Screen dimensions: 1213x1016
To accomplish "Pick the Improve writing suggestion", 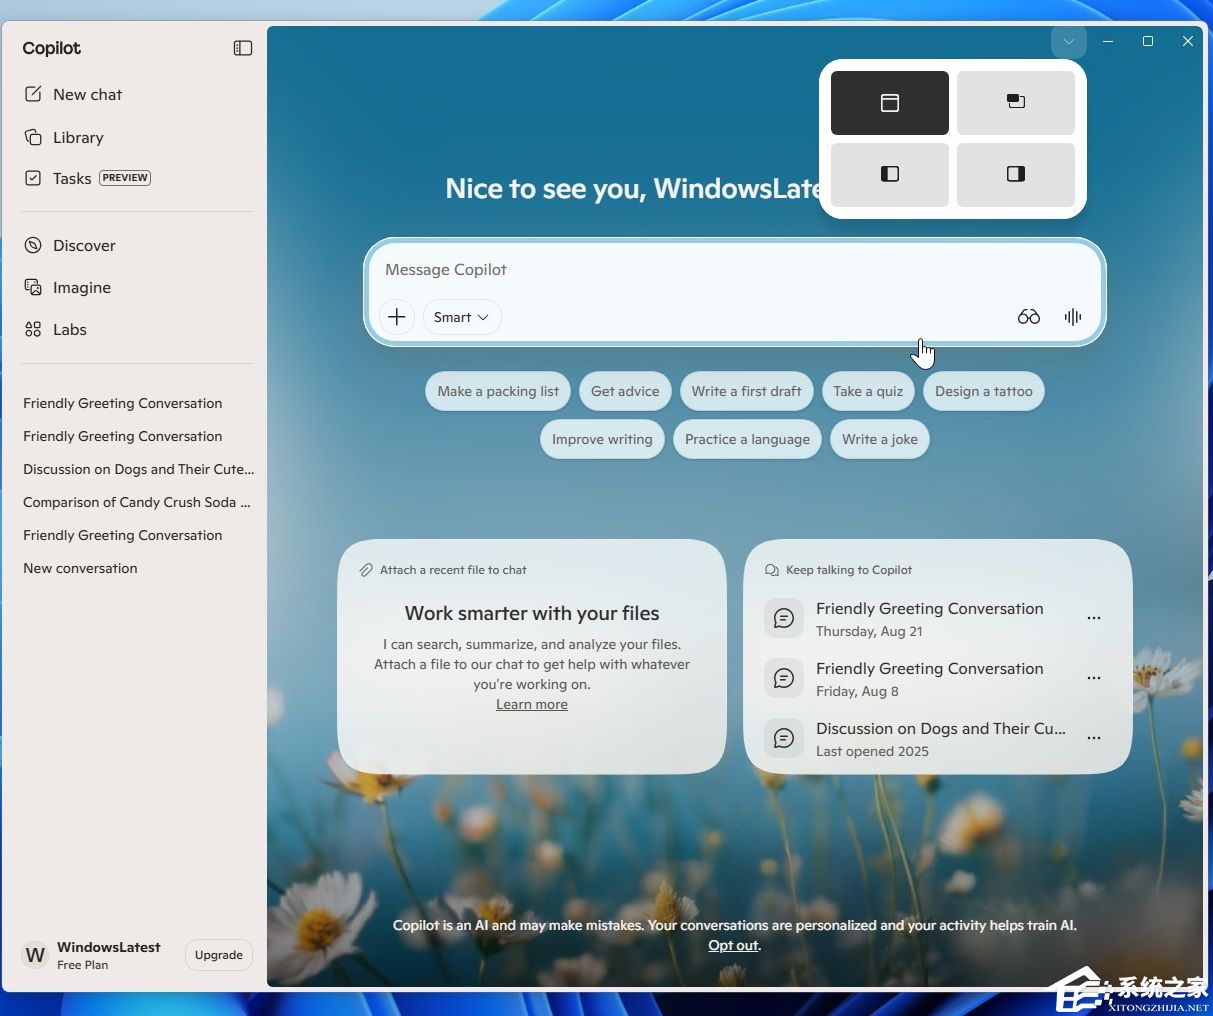I will (x=602, y=439).
